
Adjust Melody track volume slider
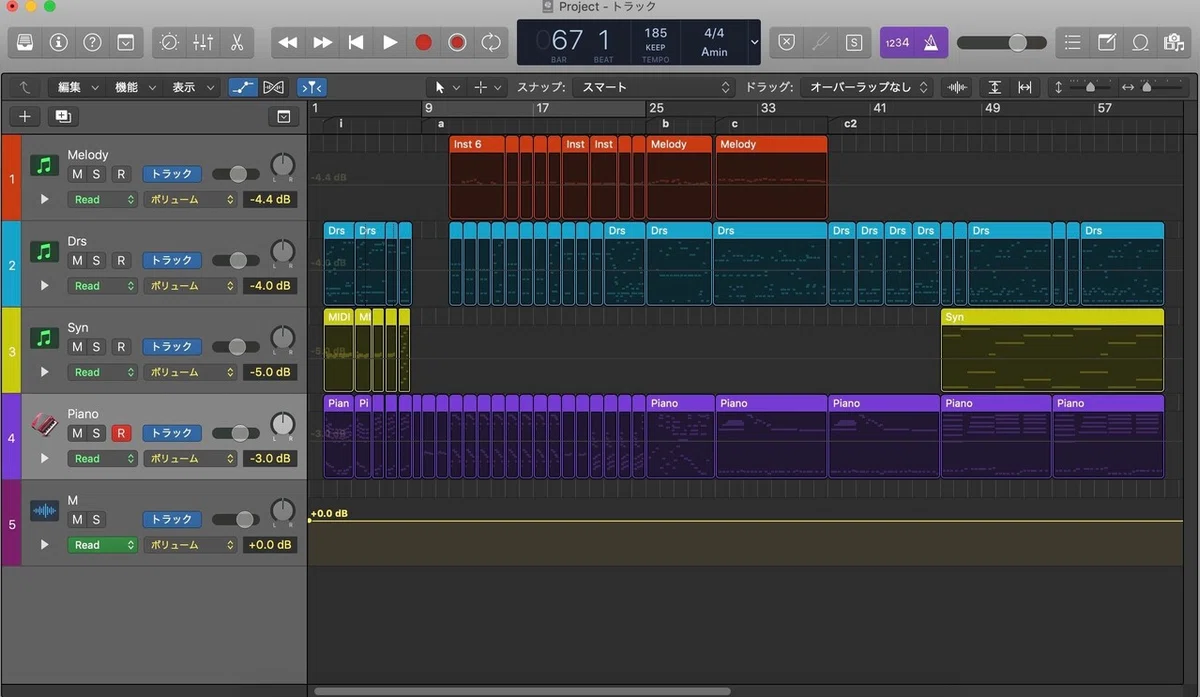[236, 174]
